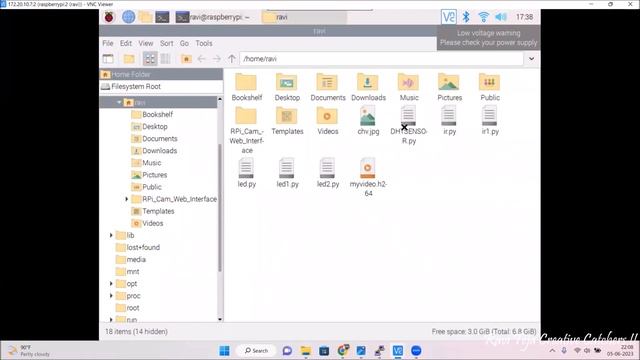The width and height of the screenshot is (640, 360).
Task: Select the chv.jpg image file
Action: (x=368, y=121)
